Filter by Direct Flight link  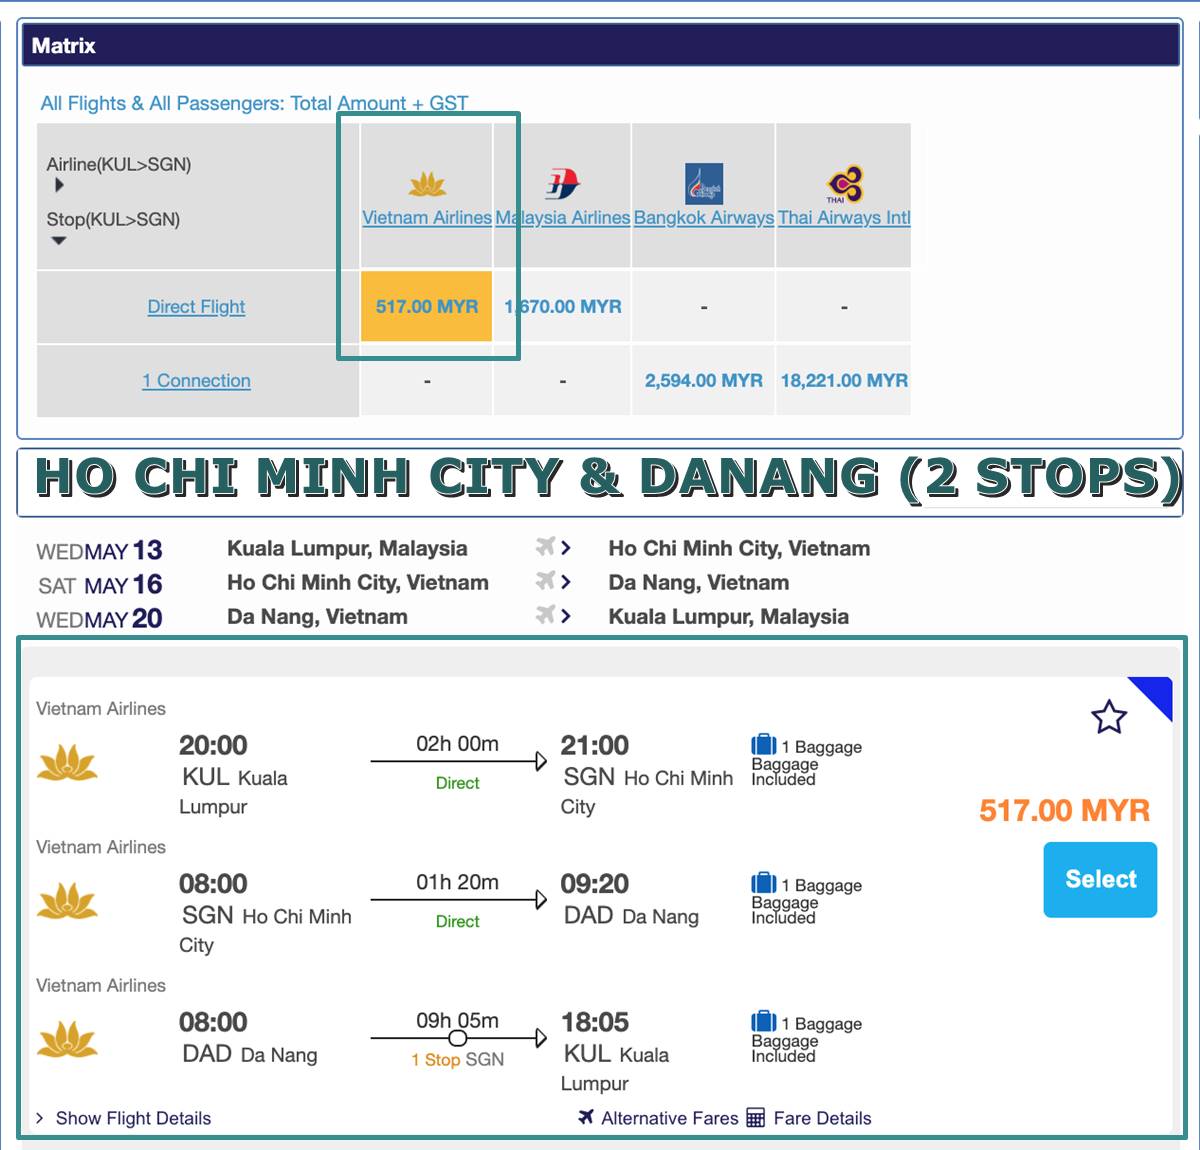pos(196,306)
